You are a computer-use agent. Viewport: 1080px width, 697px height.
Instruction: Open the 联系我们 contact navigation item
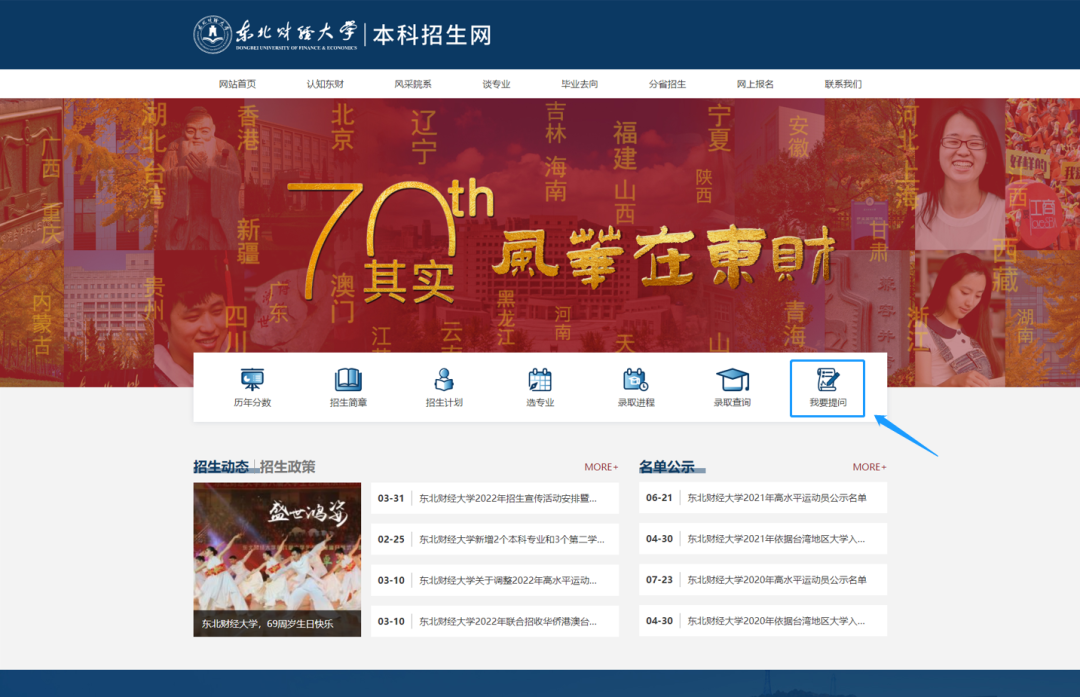843,84
